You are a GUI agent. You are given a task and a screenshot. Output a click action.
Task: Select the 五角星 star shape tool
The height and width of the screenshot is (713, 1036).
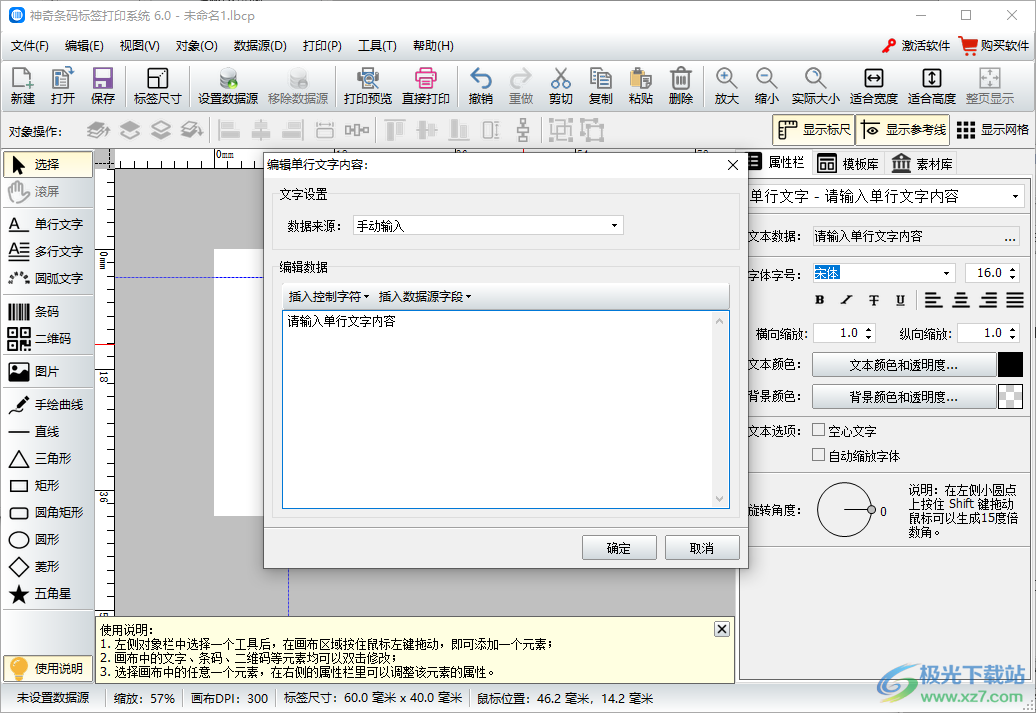click(x=48, y=593)
